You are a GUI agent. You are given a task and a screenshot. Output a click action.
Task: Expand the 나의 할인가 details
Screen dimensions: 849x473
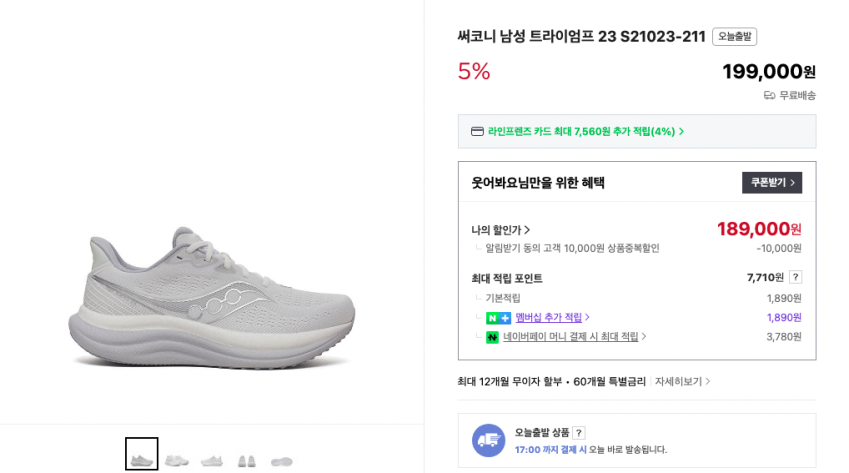501,230
